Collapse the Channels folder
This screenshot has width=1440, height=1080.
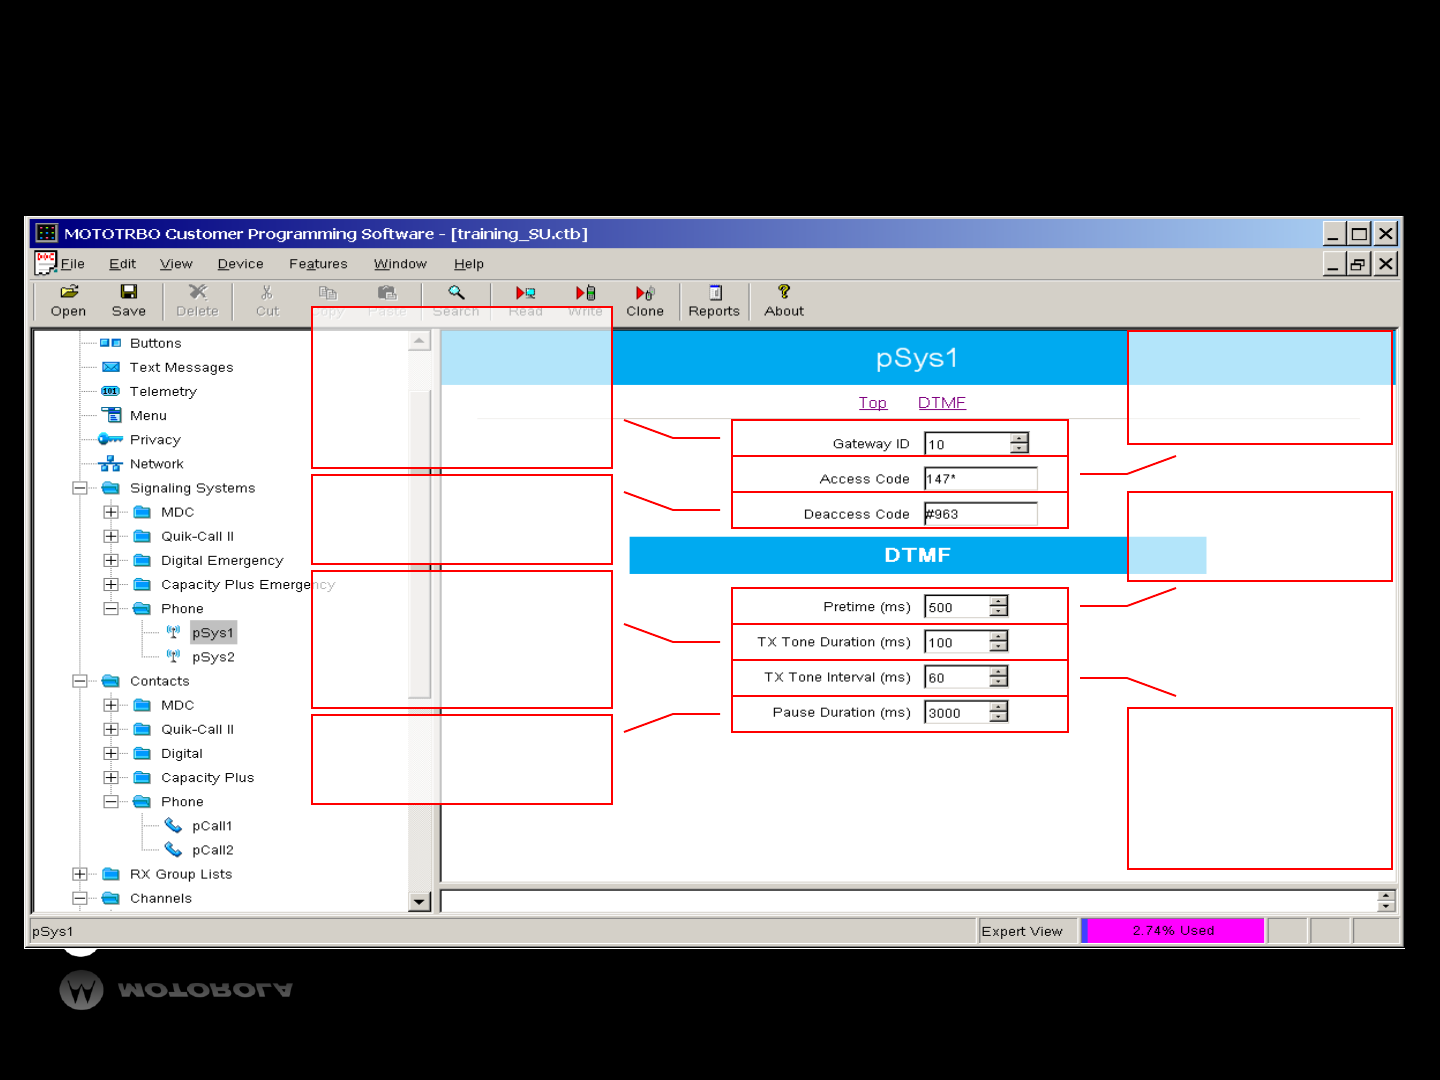tap(80, 898)
